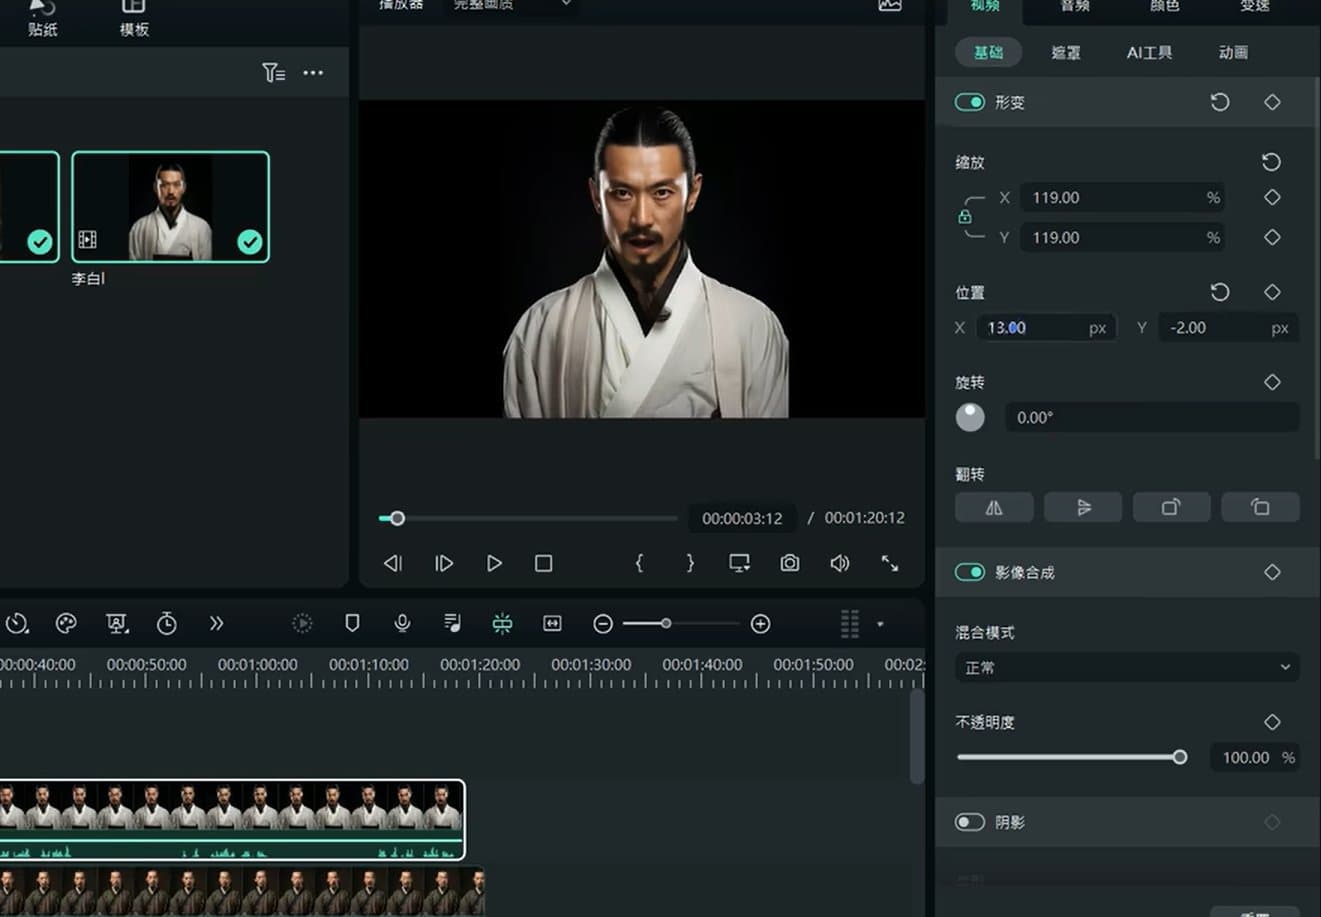Add a marker with the shield icon
The width and height of the screenshot is (1321, 917).
coord(352,623)
